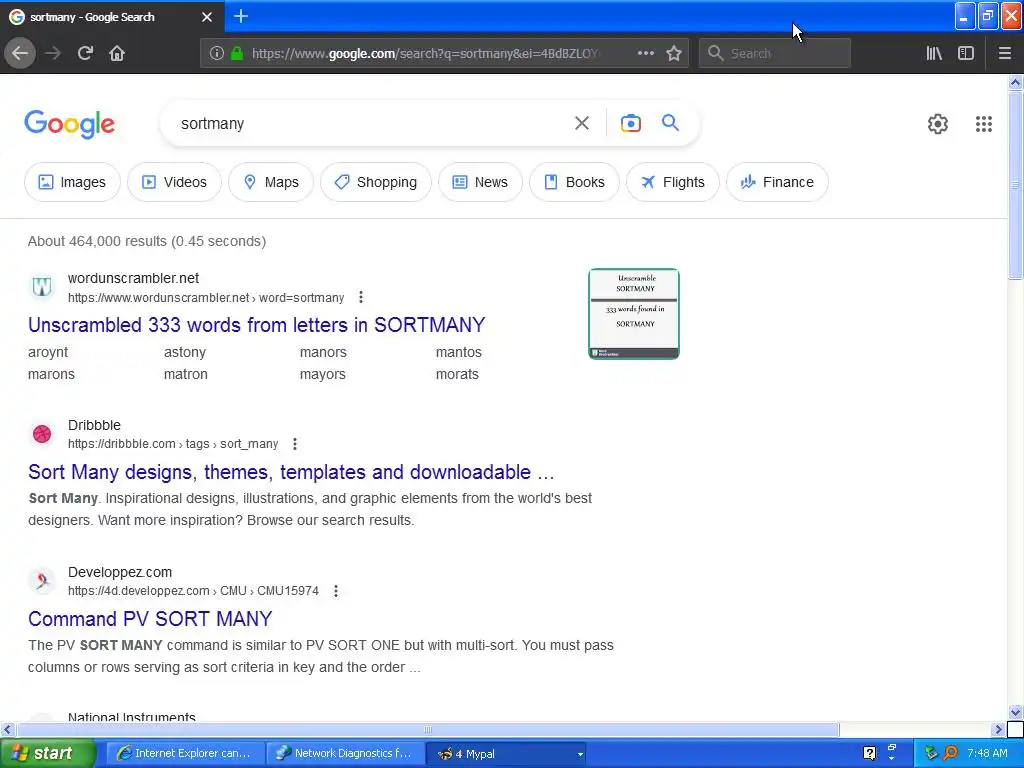Screen dimensions: 1024x768
Task: Switch to the Maps results
Action: [x=271, y=182]
